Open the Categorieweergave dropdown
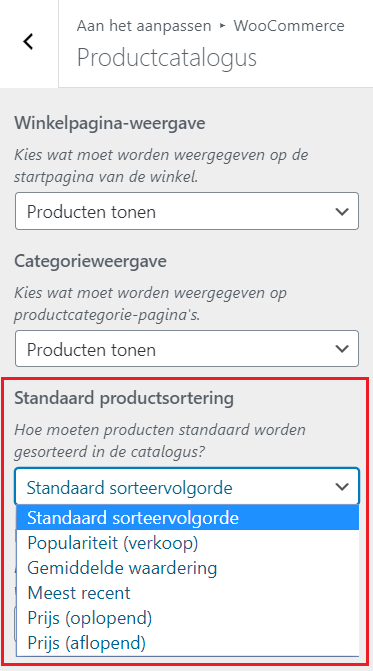This screenshot has width=373, height=671. tap(187, 349)
